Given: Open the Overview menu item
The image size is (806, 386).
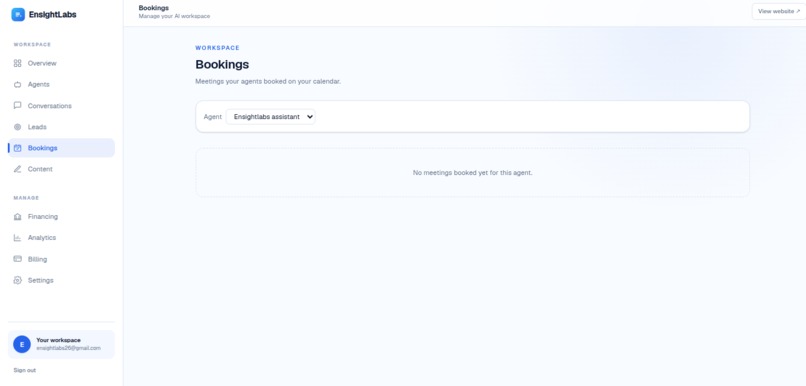Looking at the screenshot, I should 61,63.
